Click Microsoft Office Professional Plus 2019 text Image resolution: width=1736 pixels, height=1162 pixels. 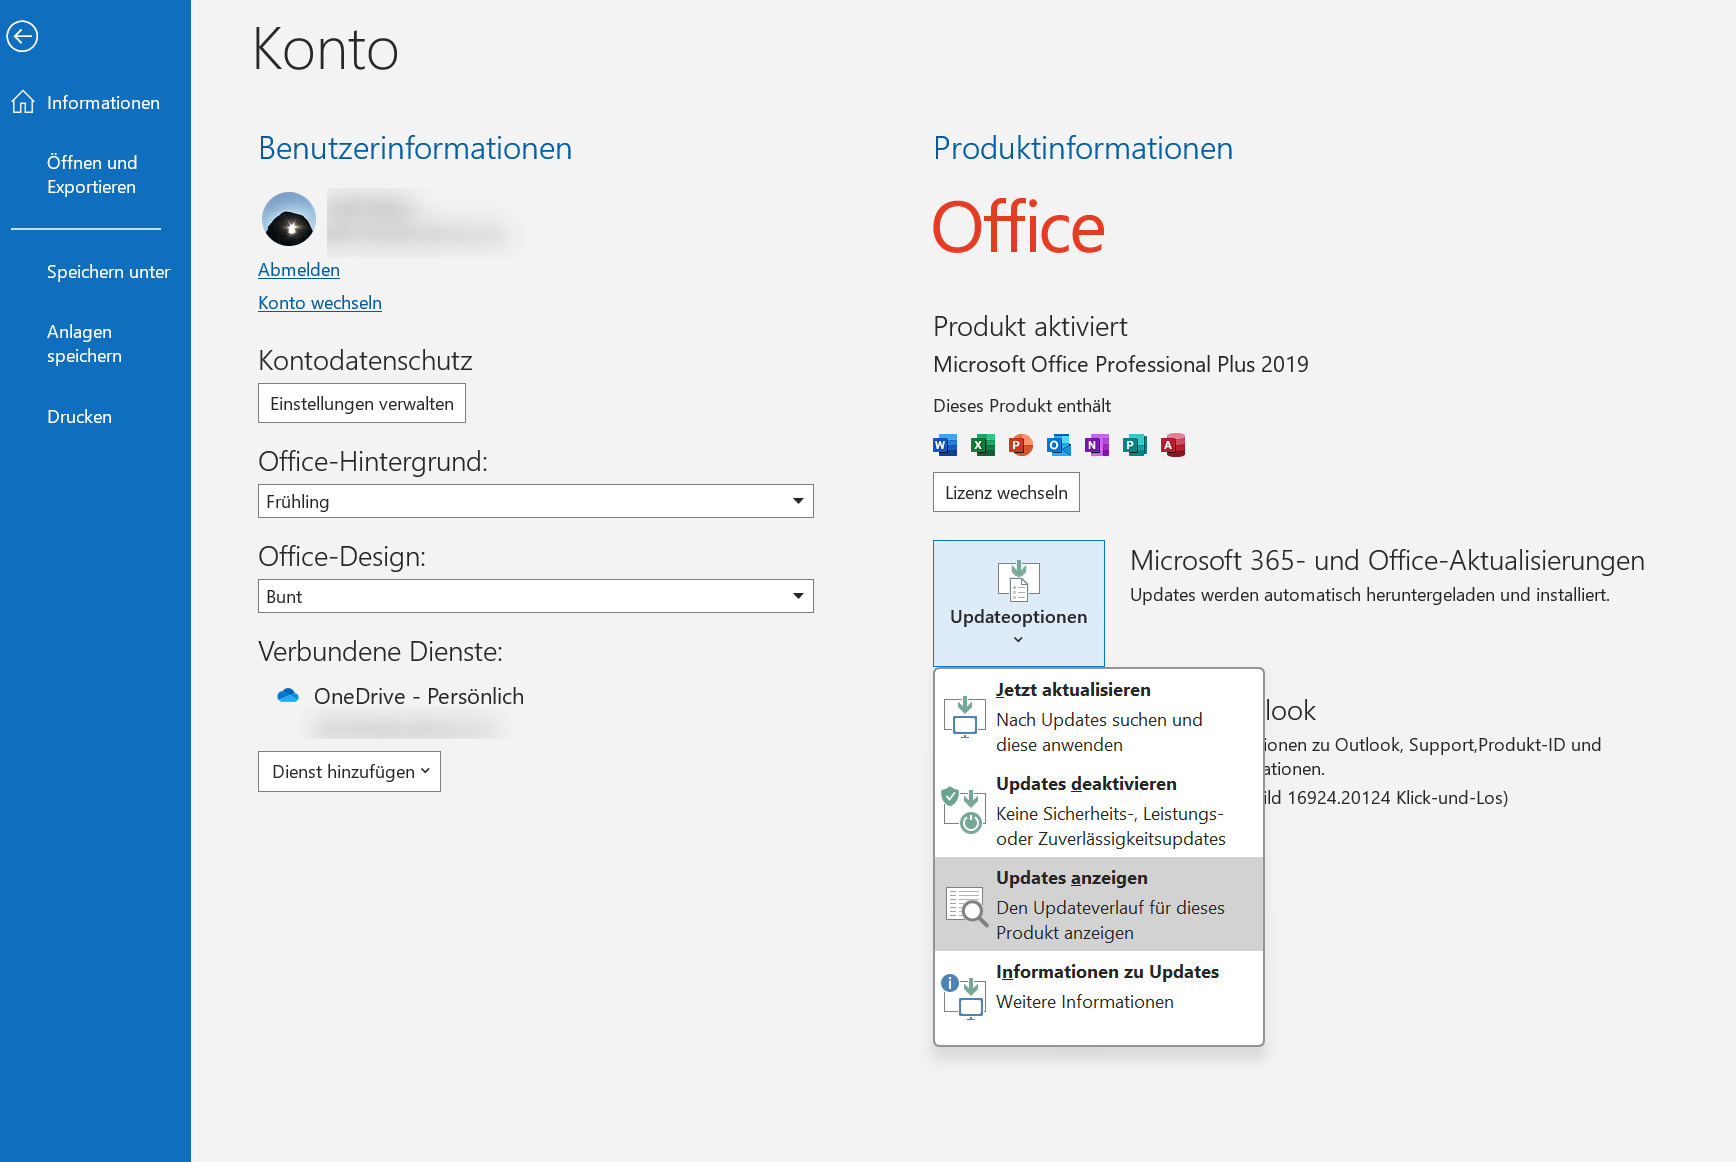[x=1121, y=364]
